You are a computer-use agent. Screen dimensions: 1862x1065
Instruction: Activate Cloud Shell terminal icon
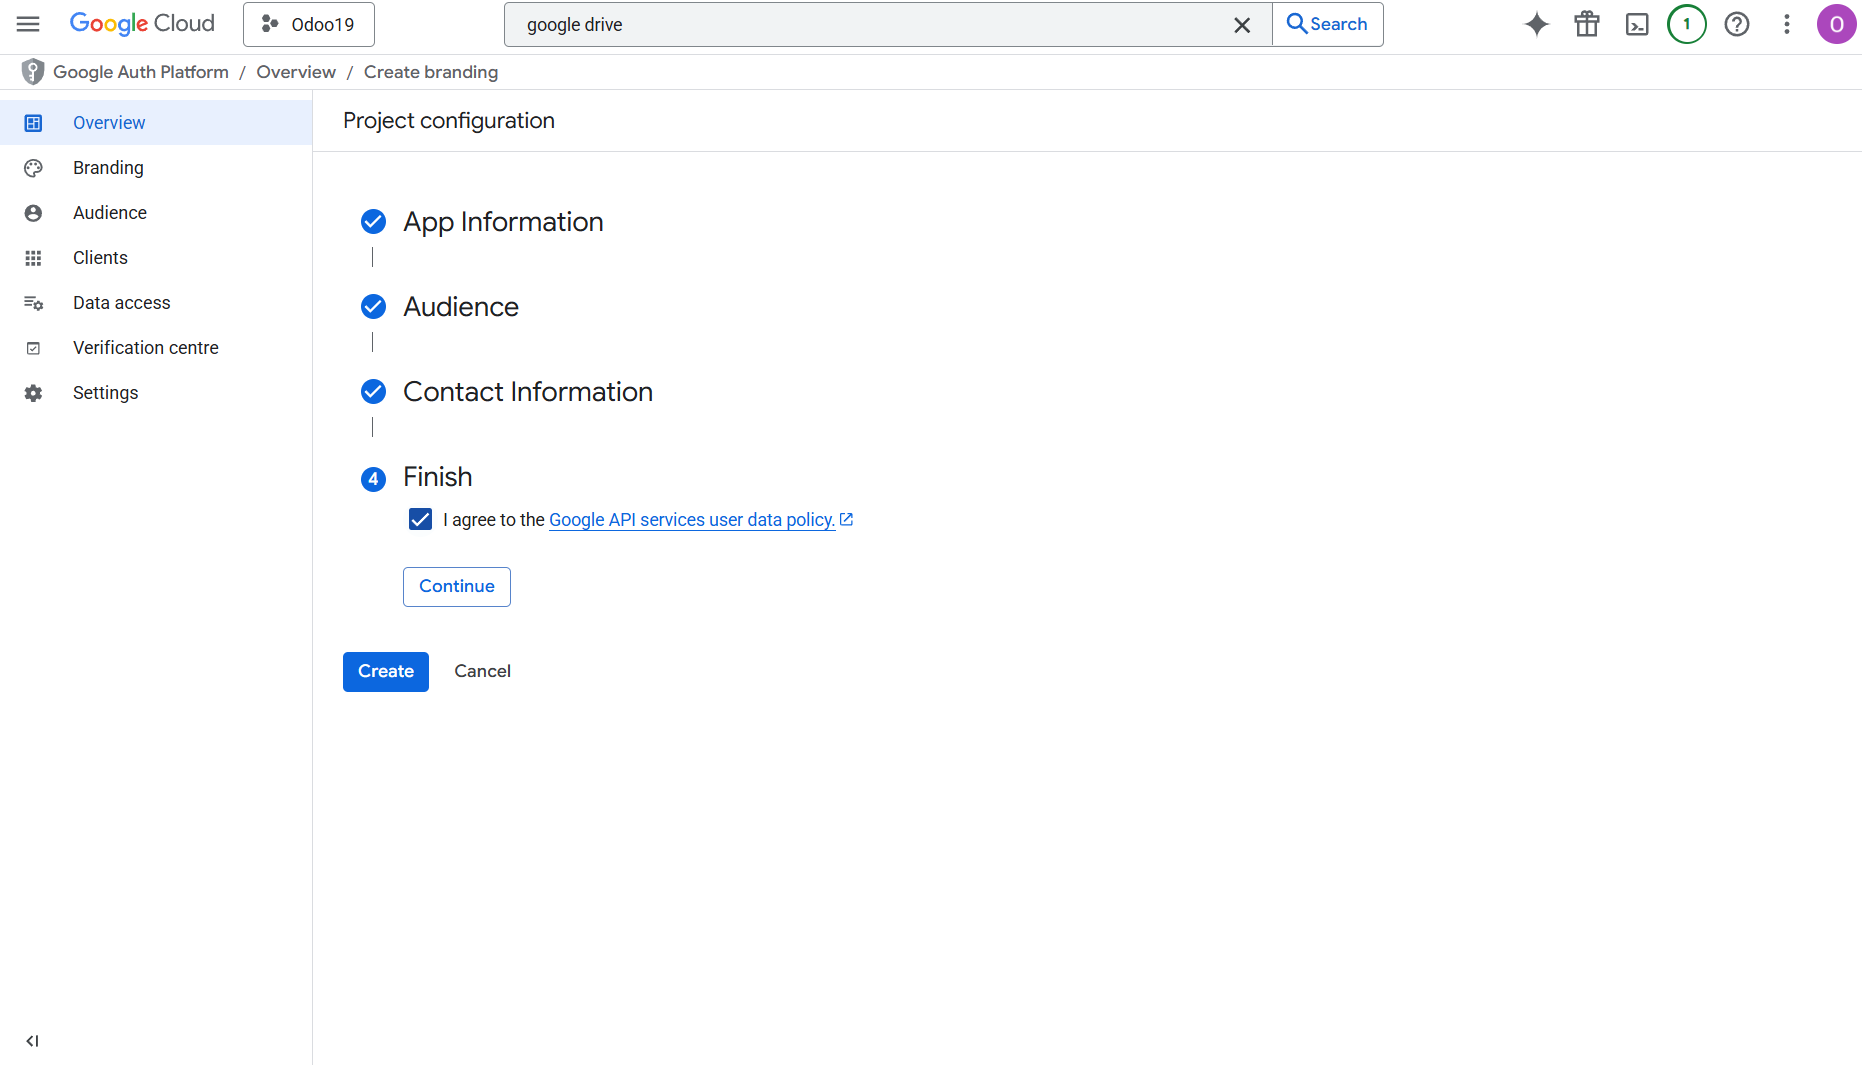pos(1636,24)
